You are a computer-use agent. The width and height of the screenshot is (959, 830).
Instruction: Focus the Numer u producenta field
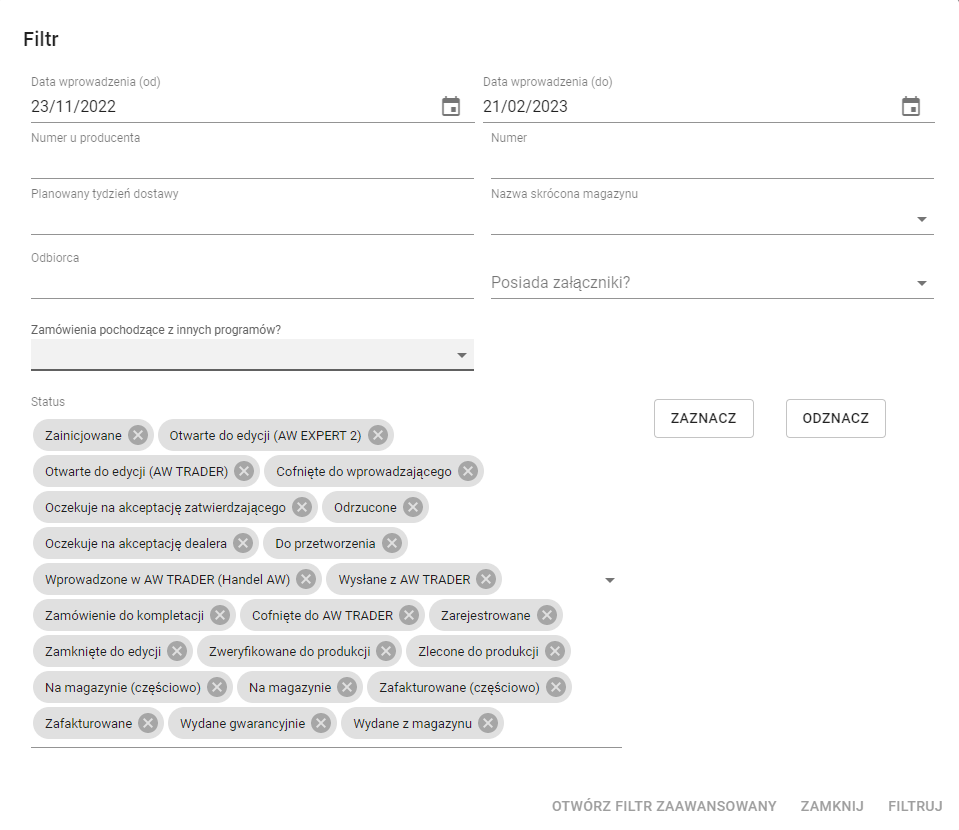[252, 162]
